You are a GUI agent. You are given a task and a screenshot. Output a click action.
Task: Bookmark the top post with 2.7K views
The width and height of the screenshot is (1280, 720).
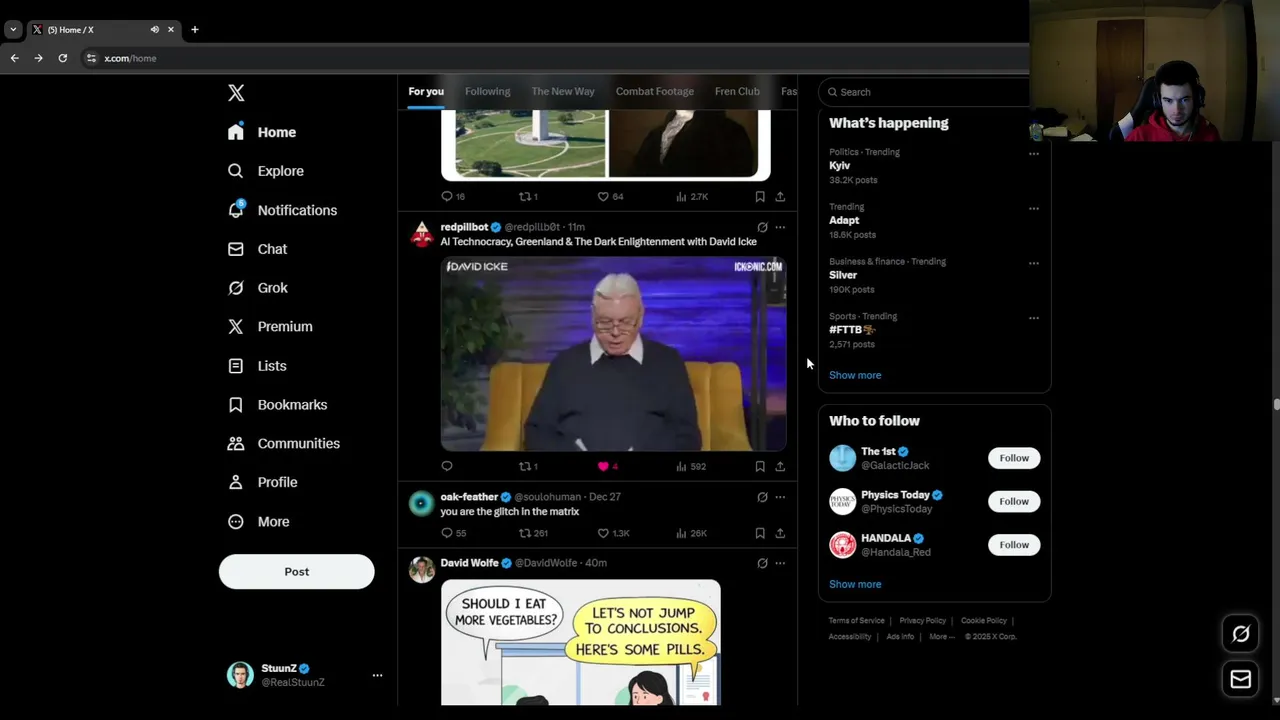760,196
